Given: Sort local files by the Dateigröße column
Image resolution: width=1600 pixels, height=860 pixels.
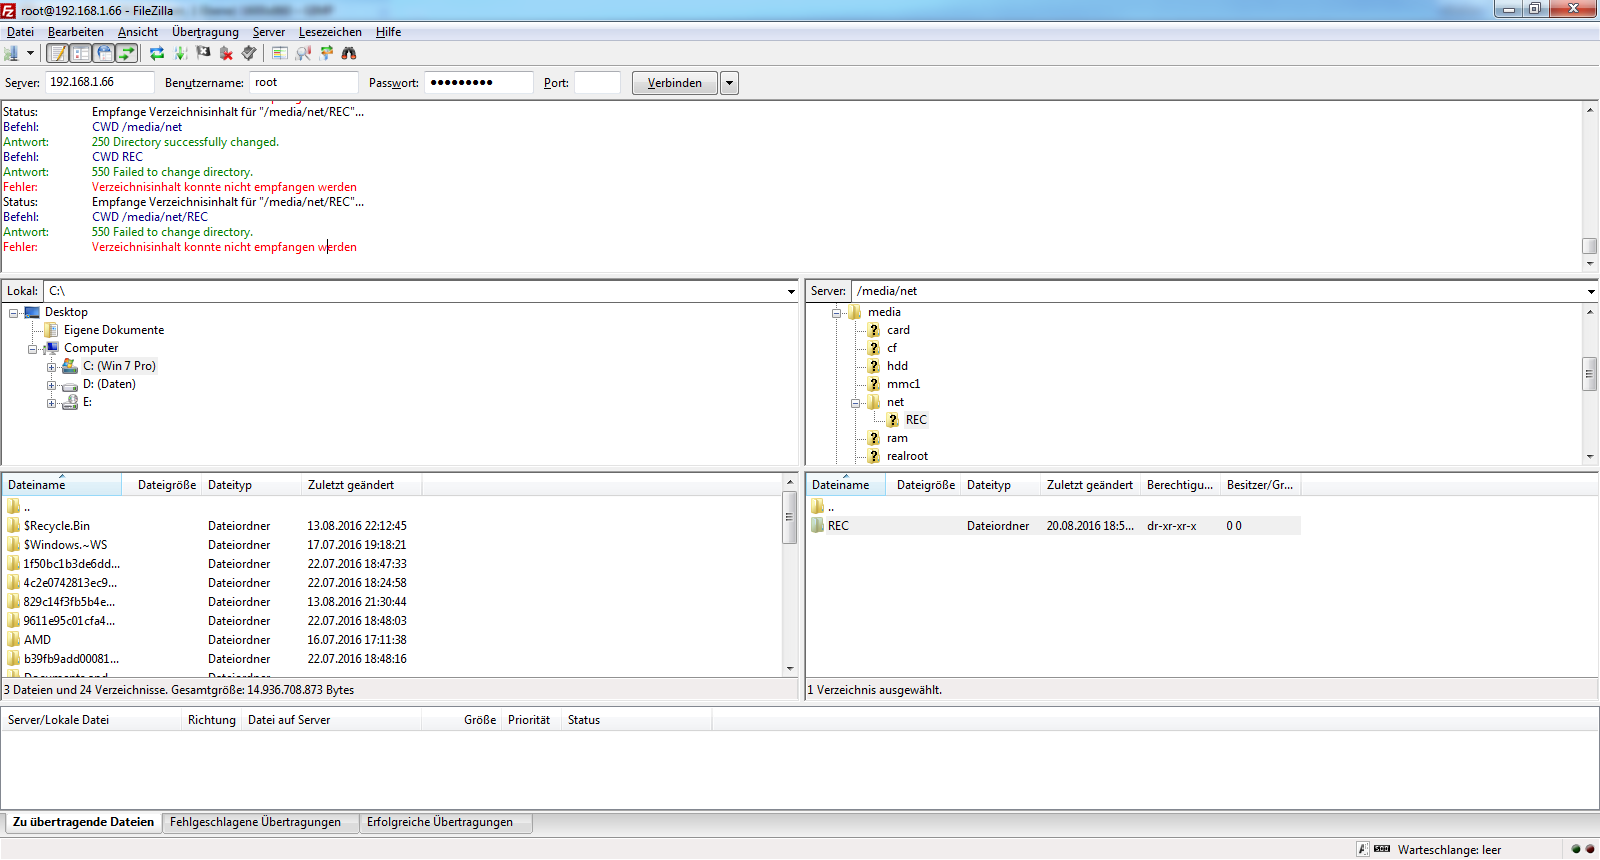Looking at the screenshot, I should pyautogui.click(x=166, y=485).
